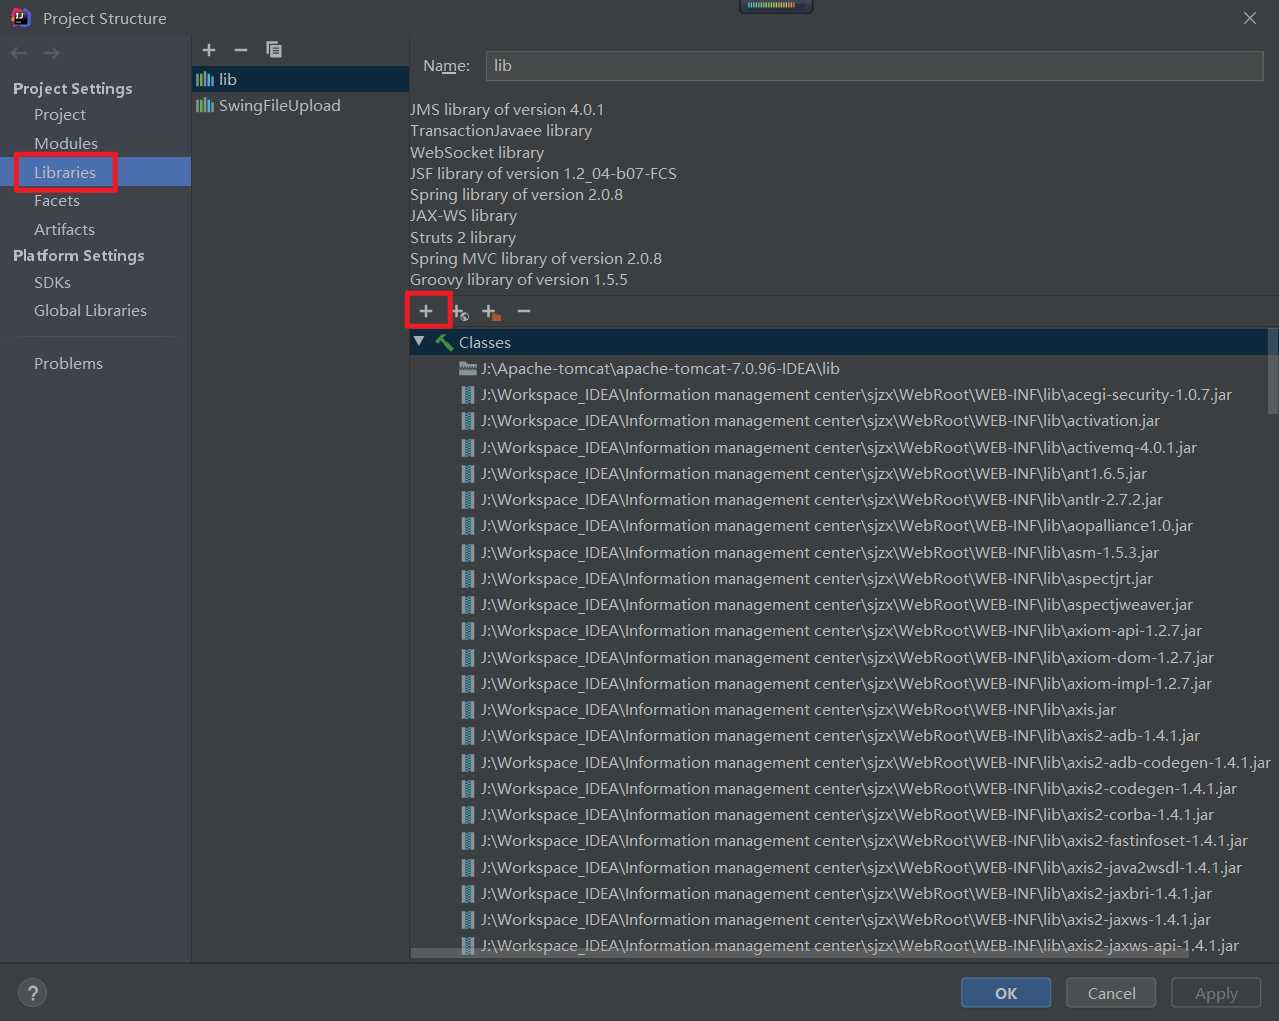1279x1021 pixels.
Task: Select the SwingFileUpload library
Action: [300, 105]
